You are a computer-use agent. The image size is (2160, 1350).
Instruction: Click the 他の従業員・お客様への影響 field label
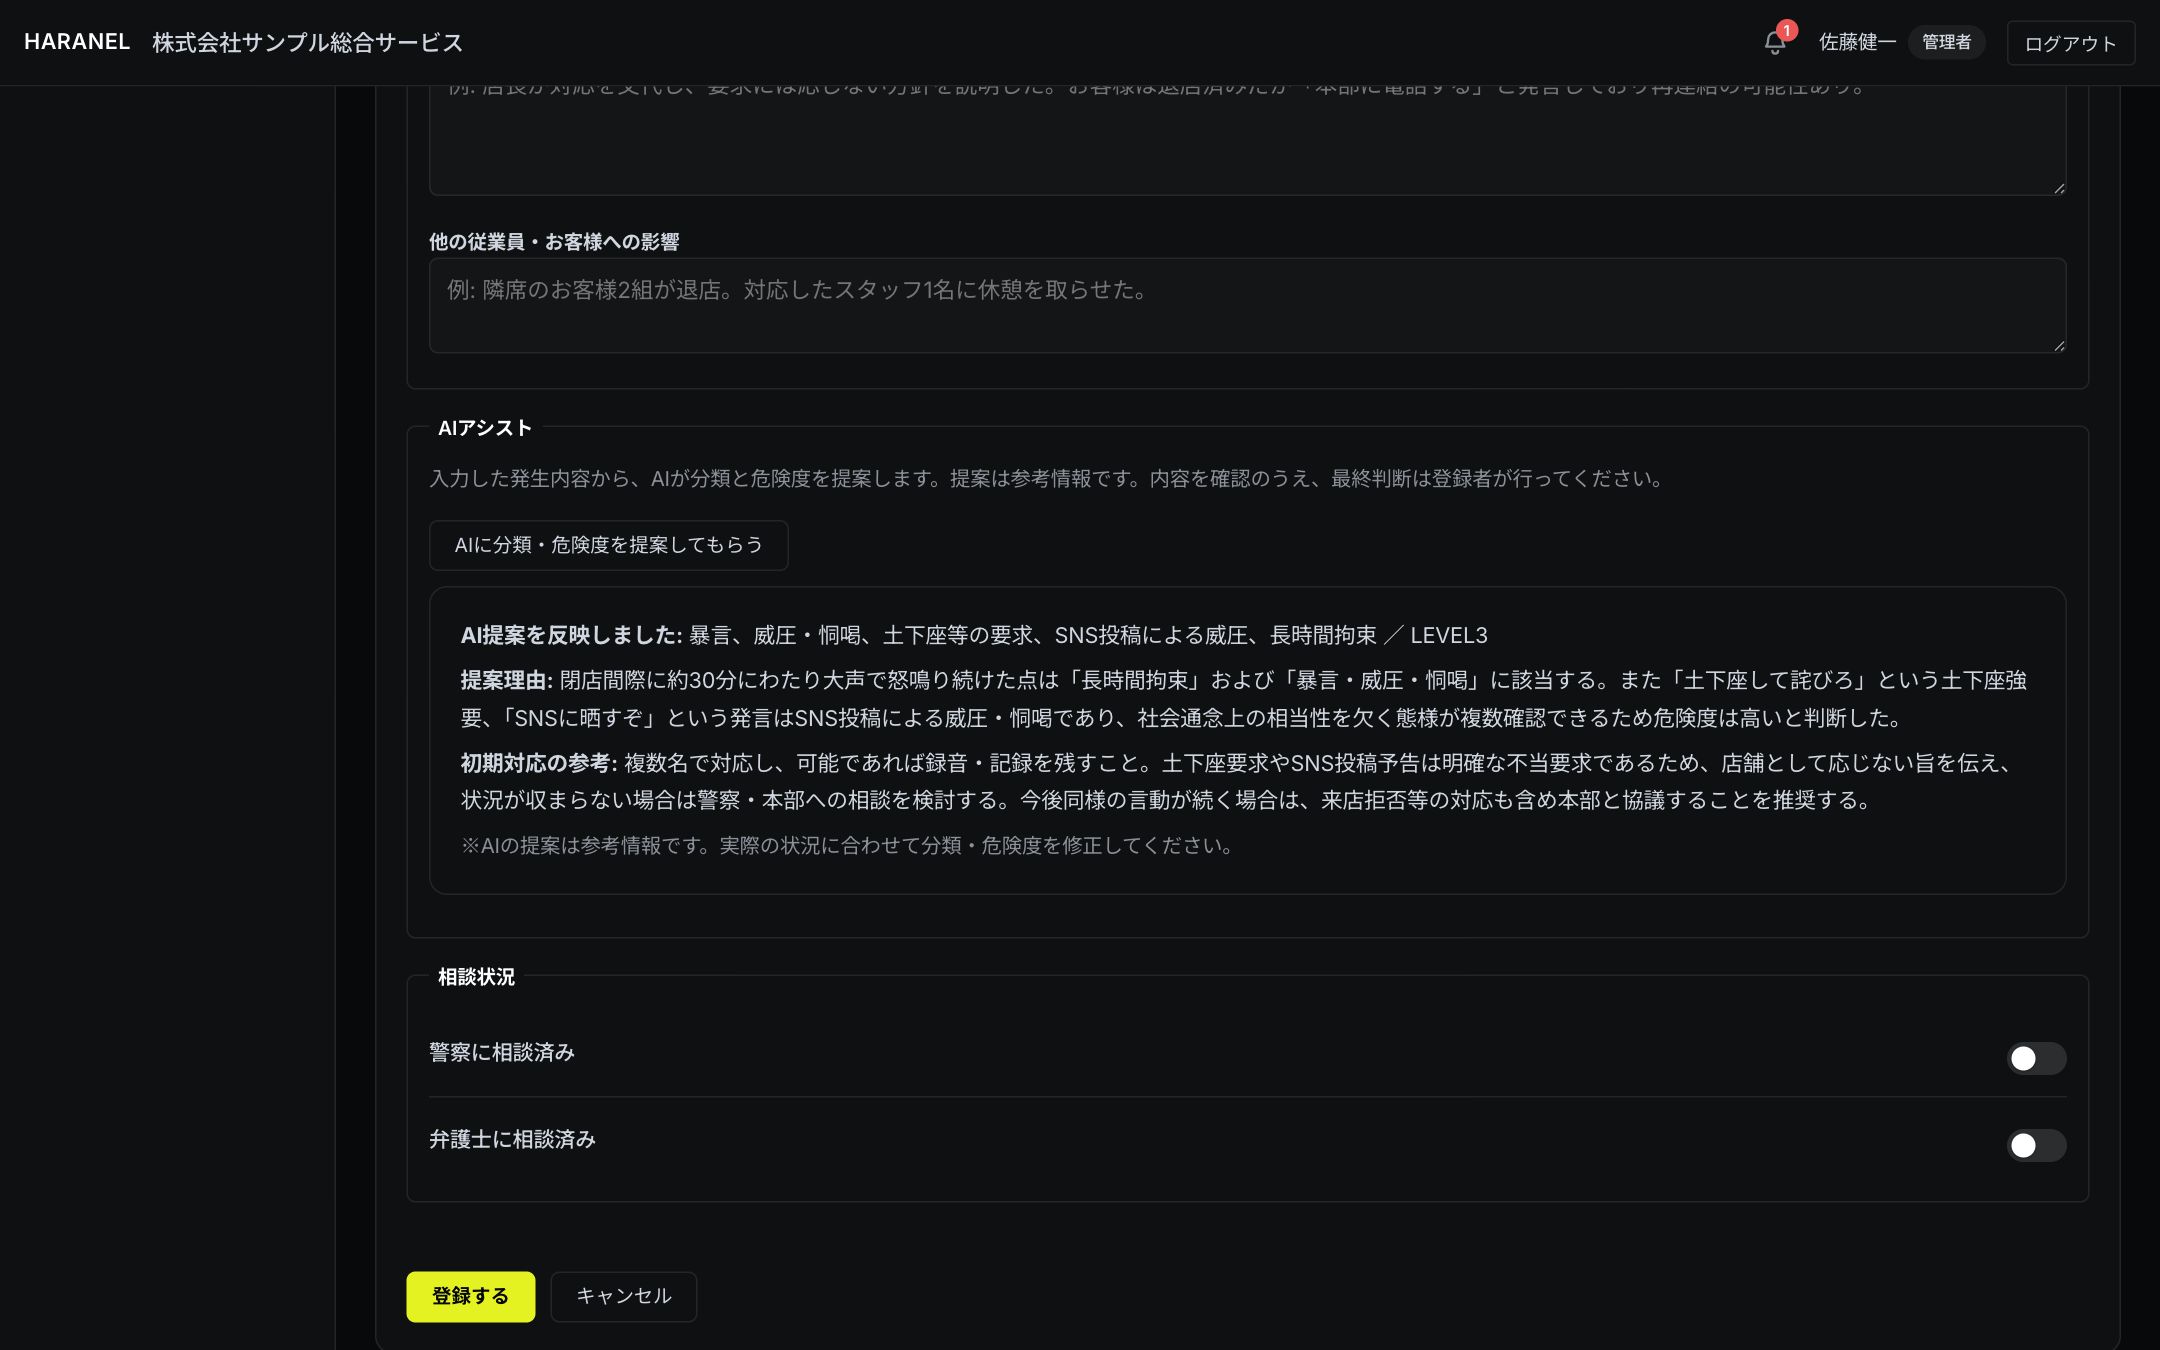554,242
